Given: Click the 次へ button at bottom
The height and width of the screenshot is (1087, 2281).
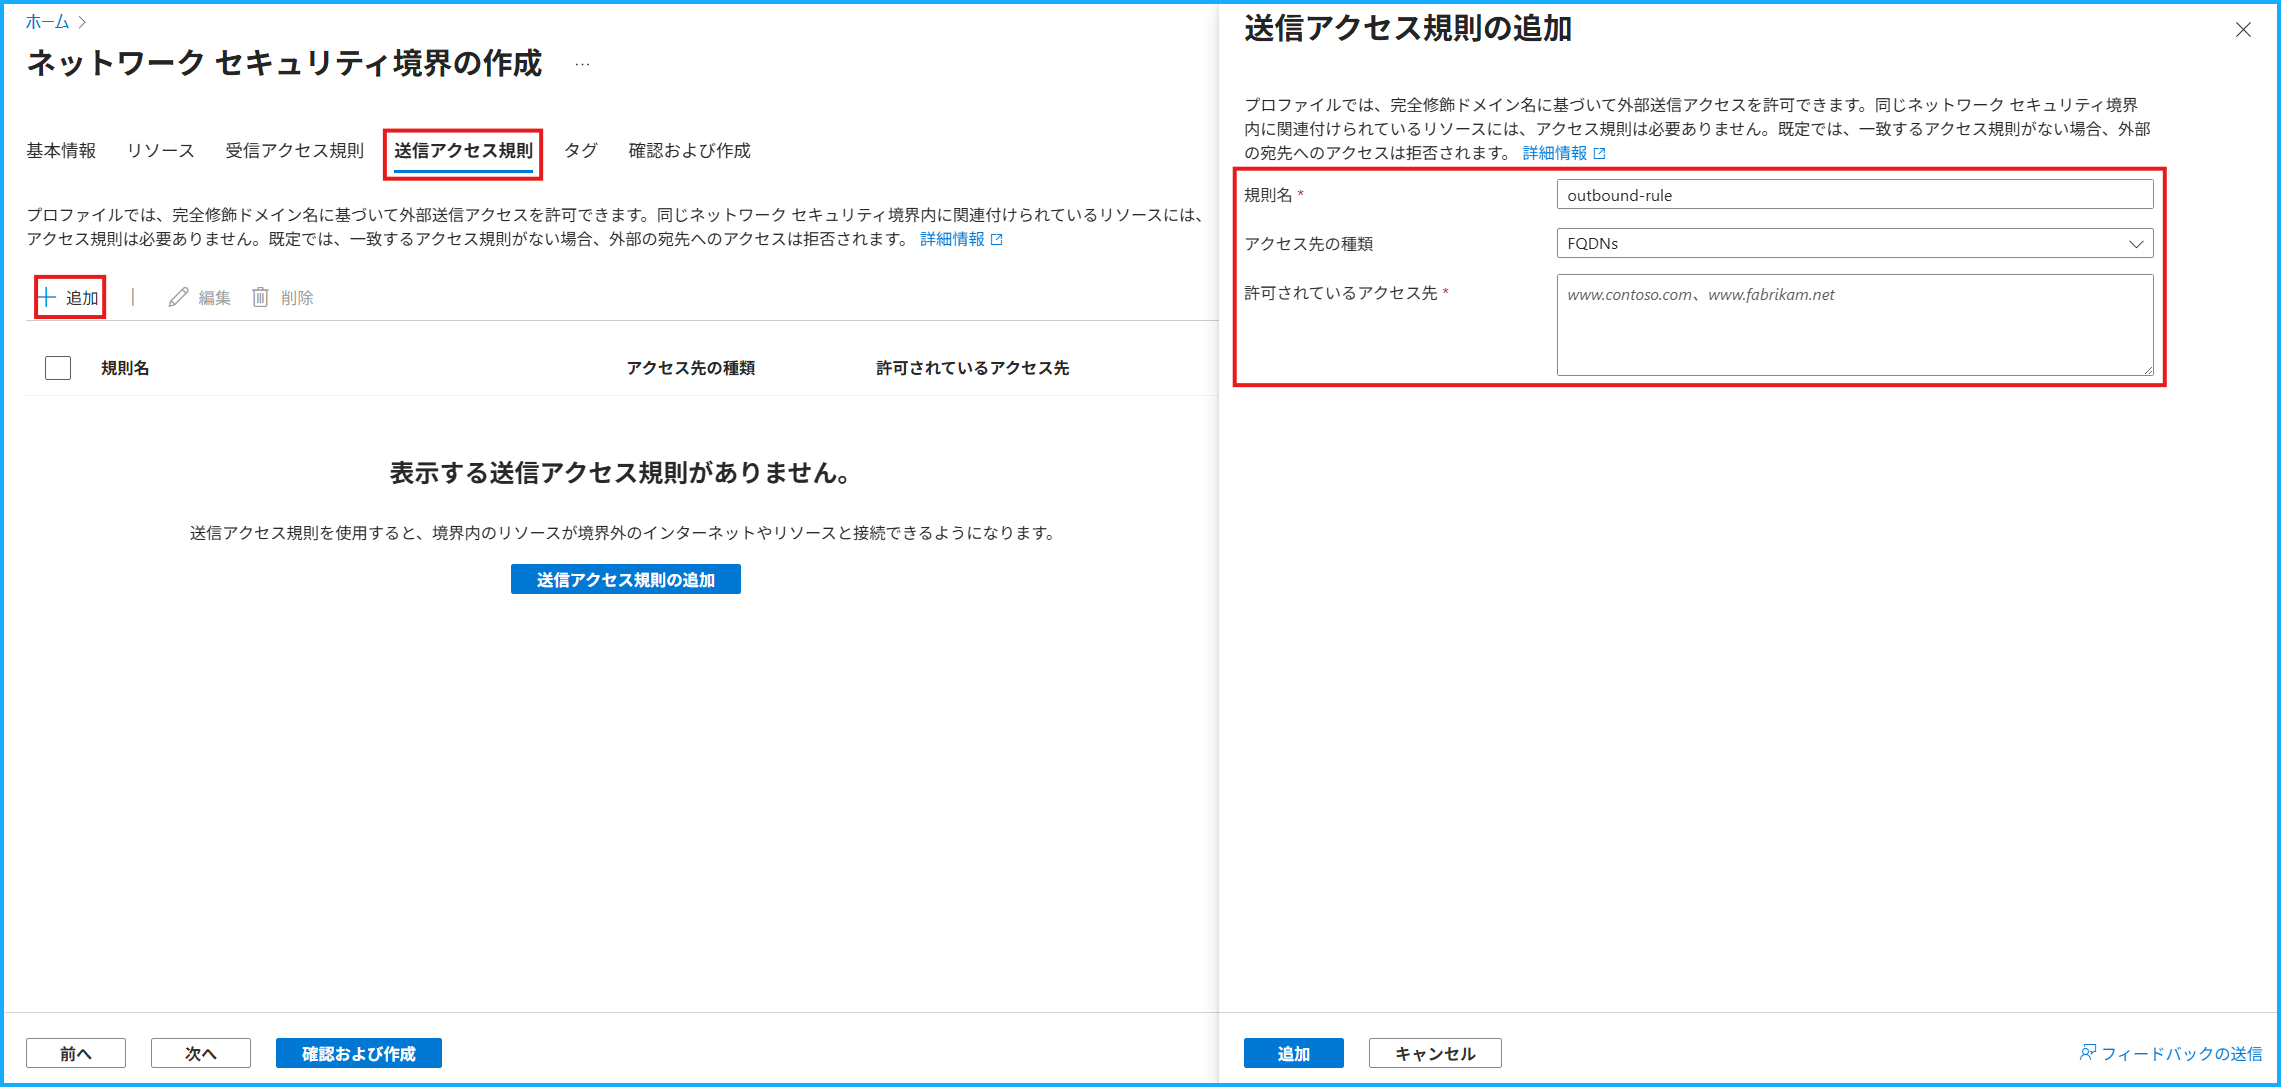Looking at the screenshot, I should point(200,1053).
